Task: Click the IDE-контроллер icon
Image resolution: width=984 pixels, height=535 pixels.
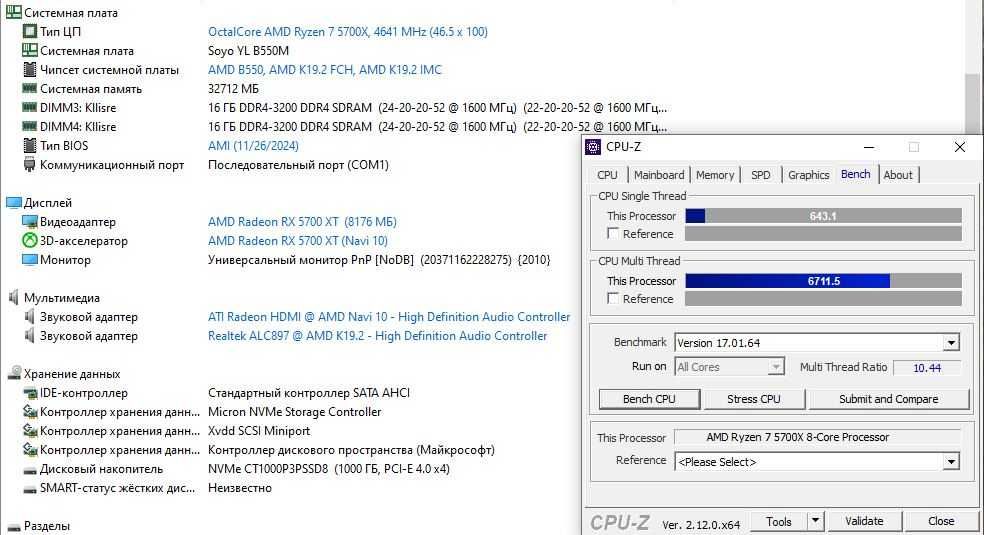Action: pyautogui.click(x=29, y=393)
